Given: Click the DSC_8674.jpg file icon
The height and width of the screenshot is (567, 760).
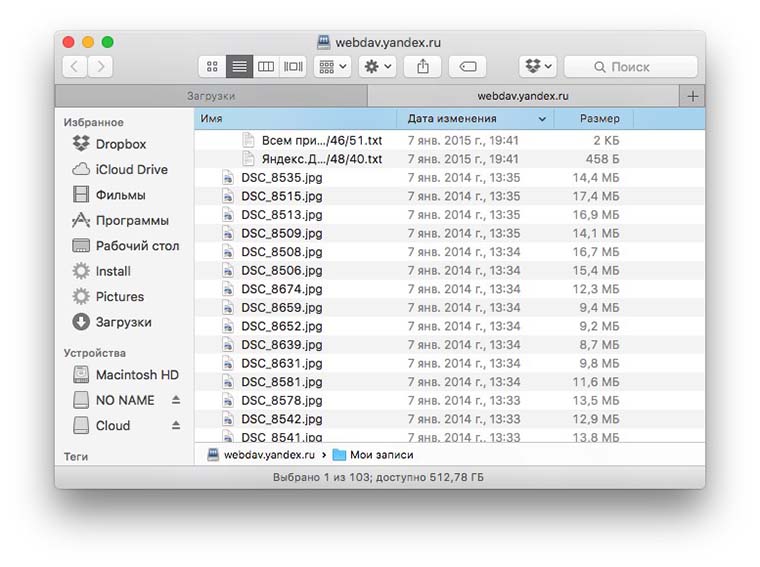Looking at the screenshot, I should point(228,289).
